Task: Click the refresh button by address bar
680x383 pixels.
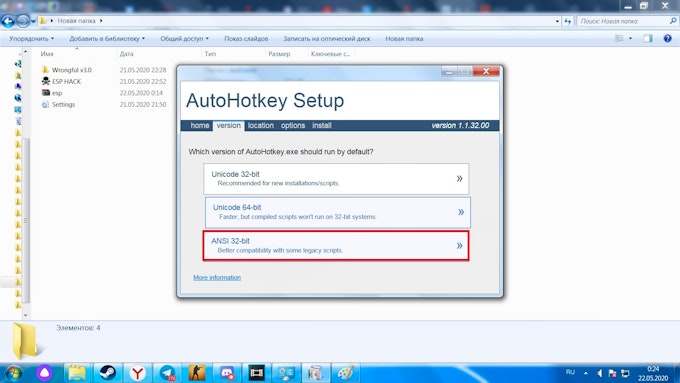Action: click(568, 21)
